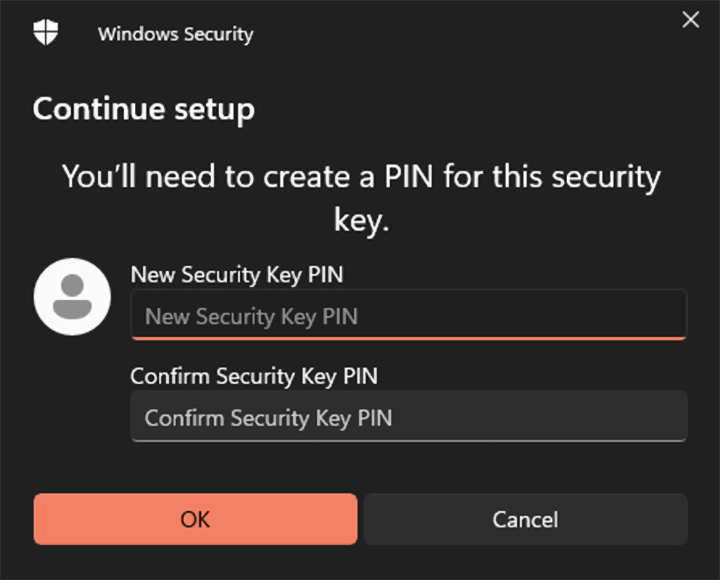Place cursor in the second PIN textbox

click(408, 417)
